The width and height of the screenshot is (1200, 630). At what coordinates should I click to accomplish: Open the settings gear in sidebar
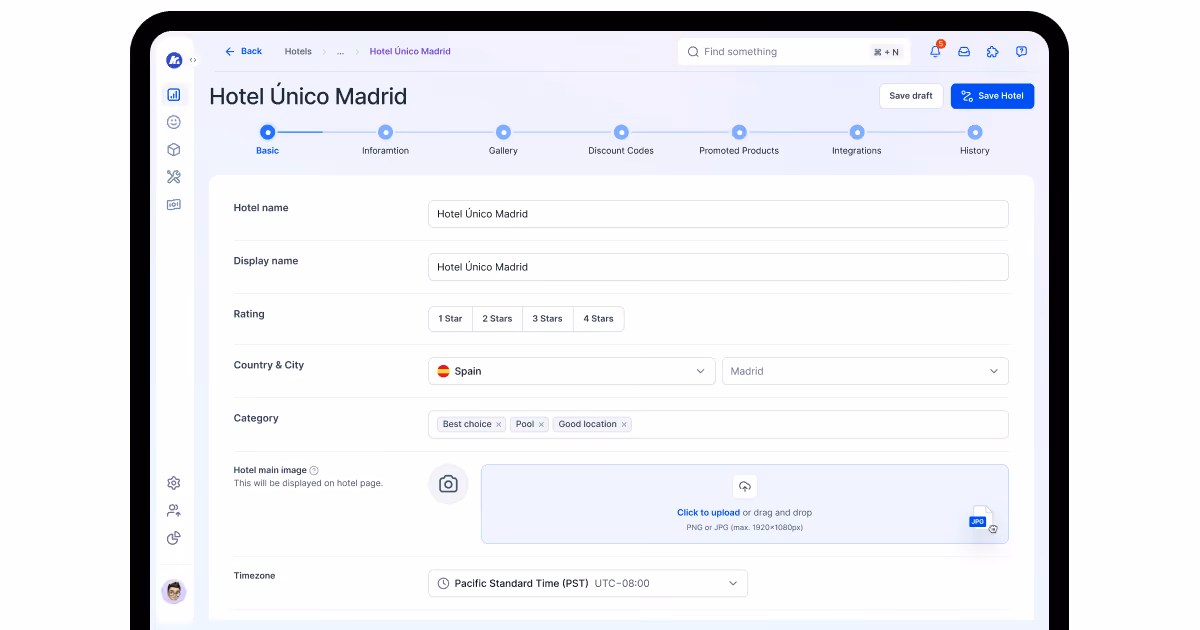[174, 483]
